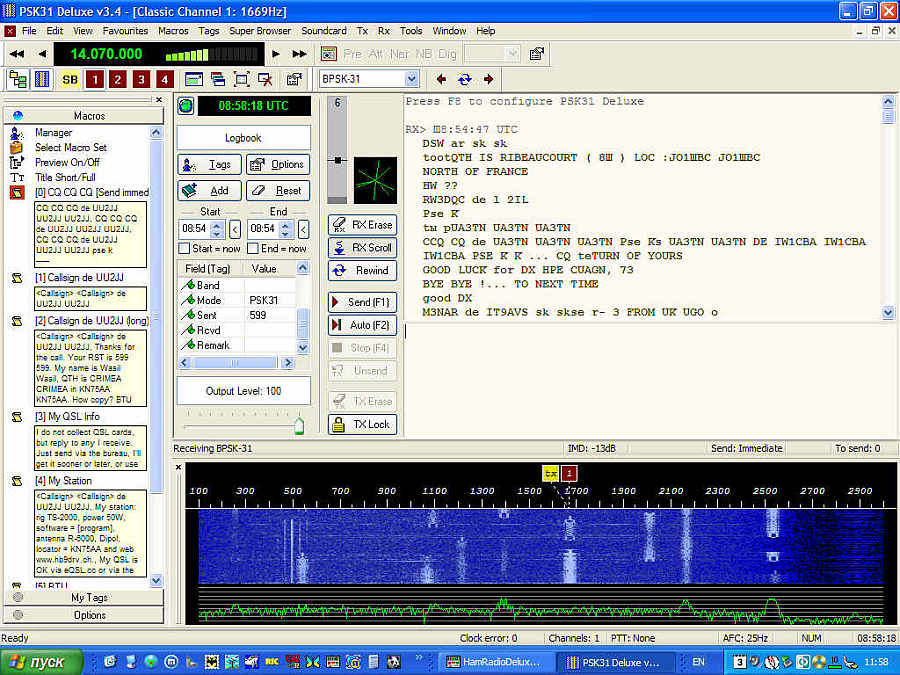Close the Macros side panel
This screenshot has height=675, width=900.
pyautogui.click(x=159, y=100)
